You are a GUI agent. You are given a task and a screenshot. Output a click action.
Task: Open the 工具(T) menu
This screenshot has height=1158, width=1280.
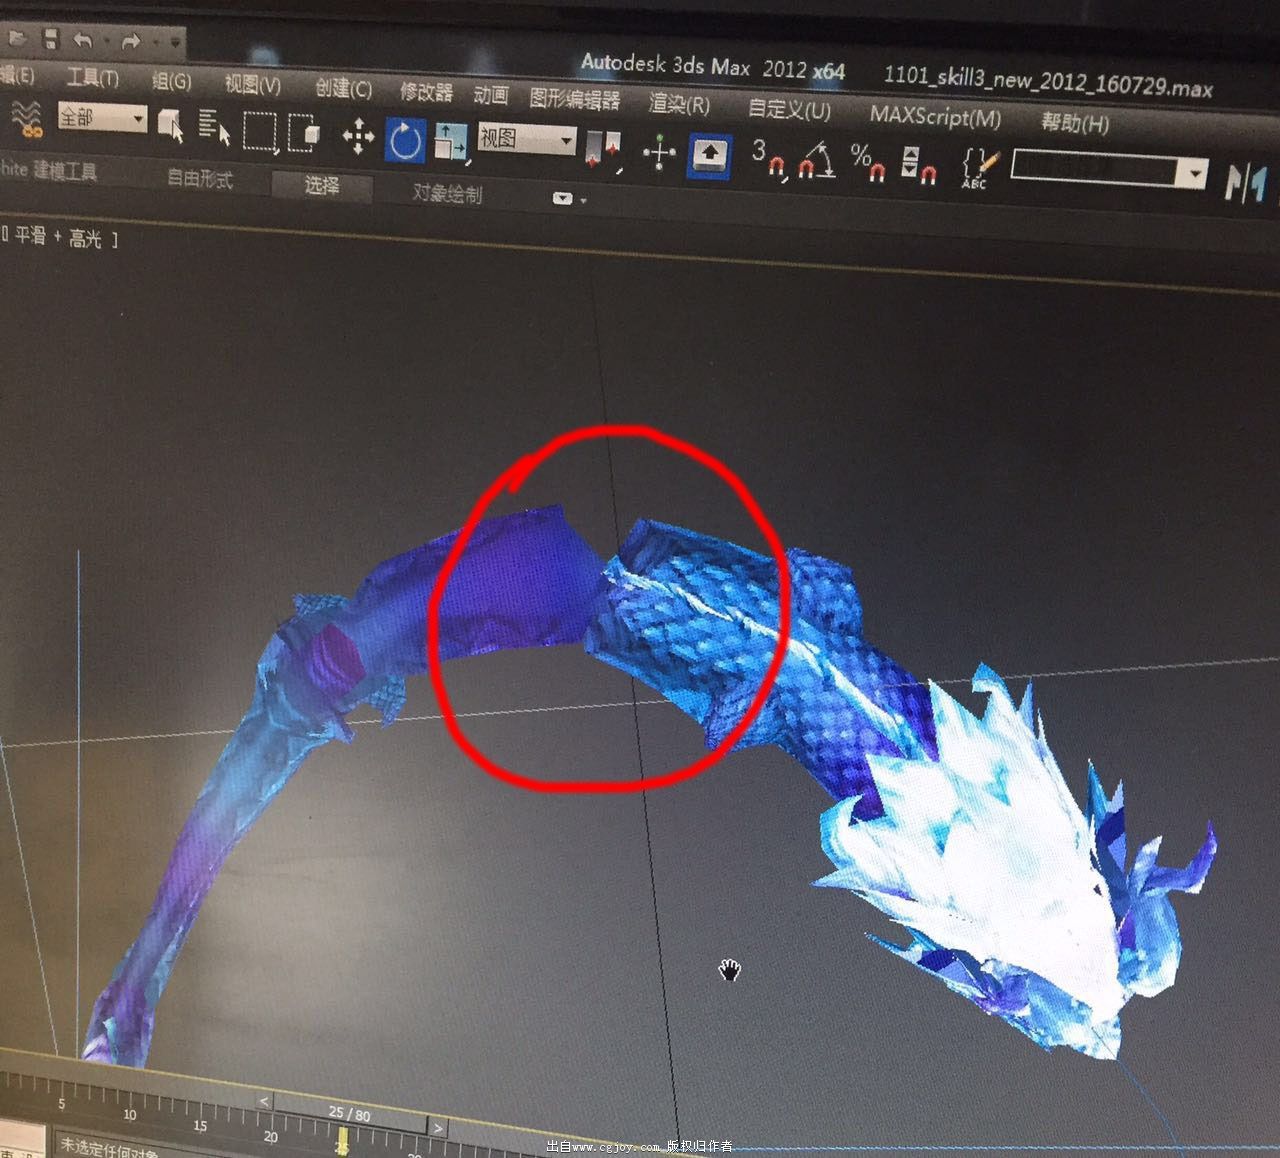[x=92, y=78]
